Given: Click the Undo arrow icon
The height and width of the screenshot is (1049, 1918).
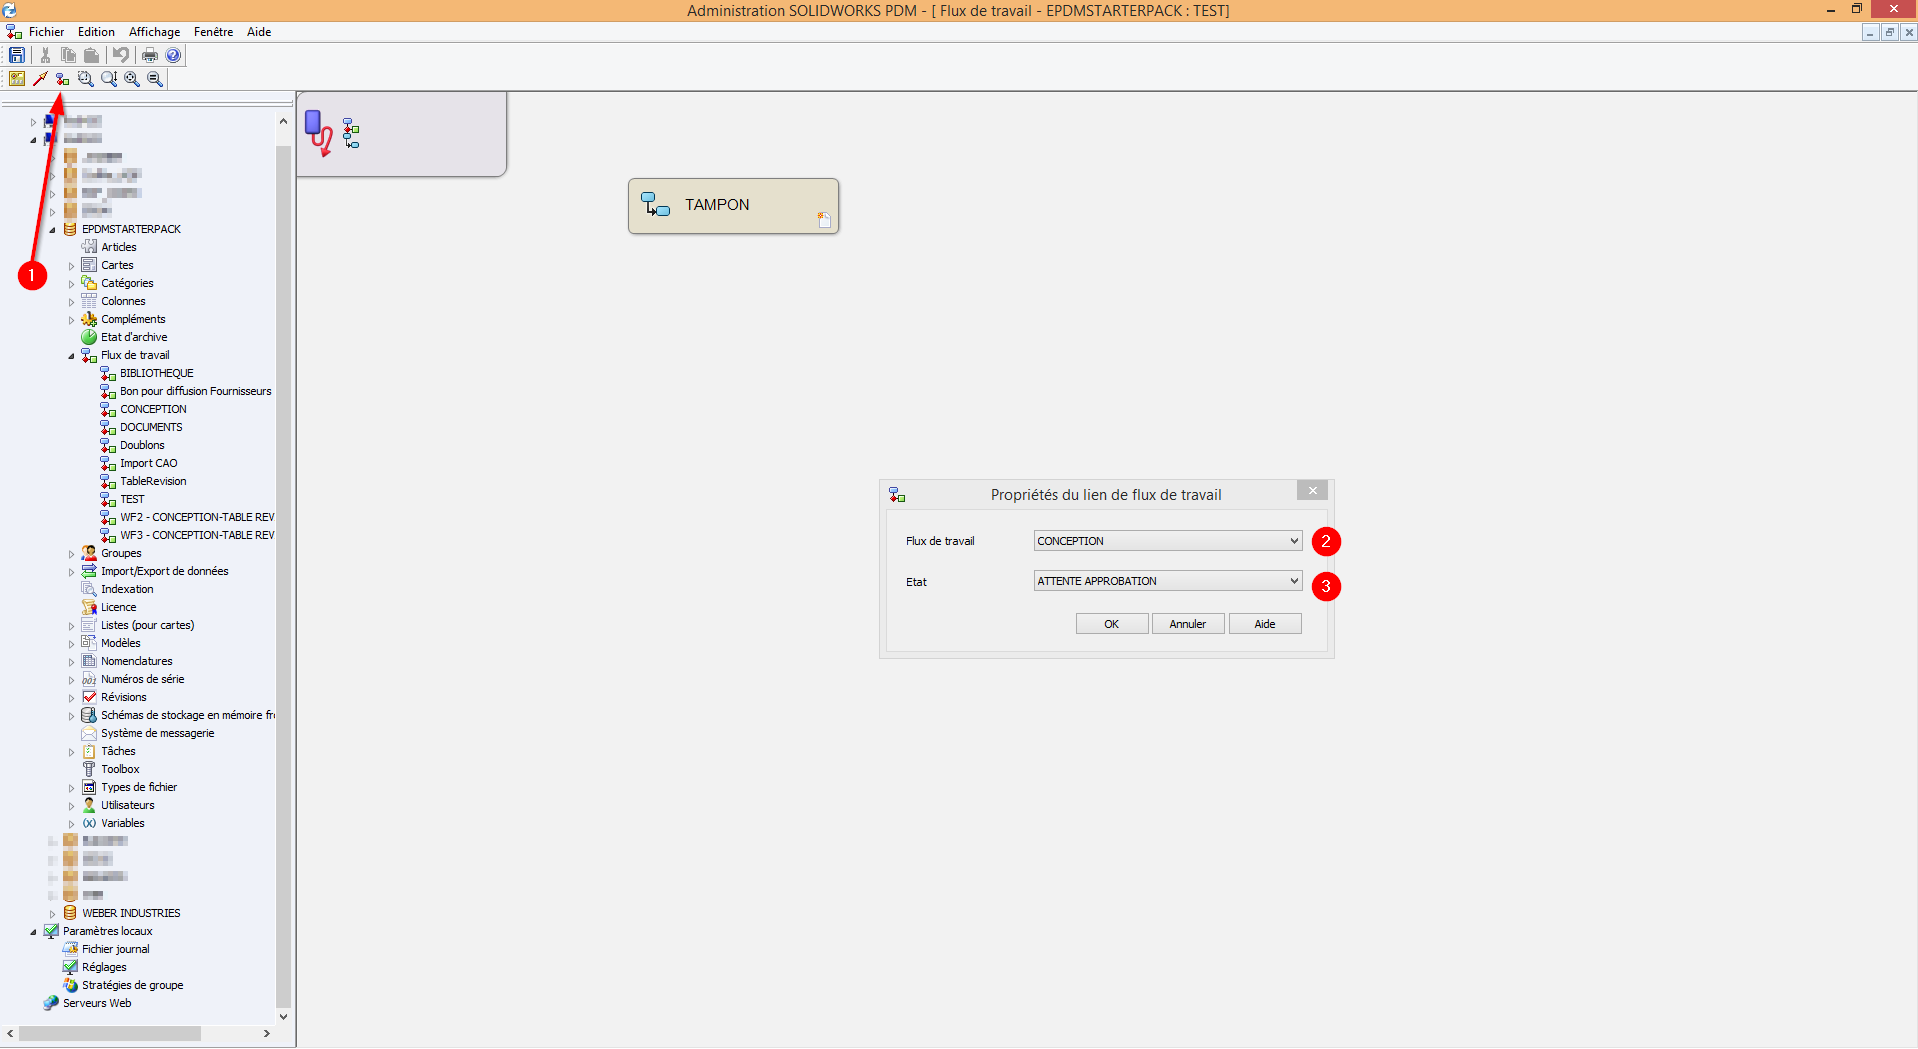Looking at the screenshot, I should tap(120, 55).
